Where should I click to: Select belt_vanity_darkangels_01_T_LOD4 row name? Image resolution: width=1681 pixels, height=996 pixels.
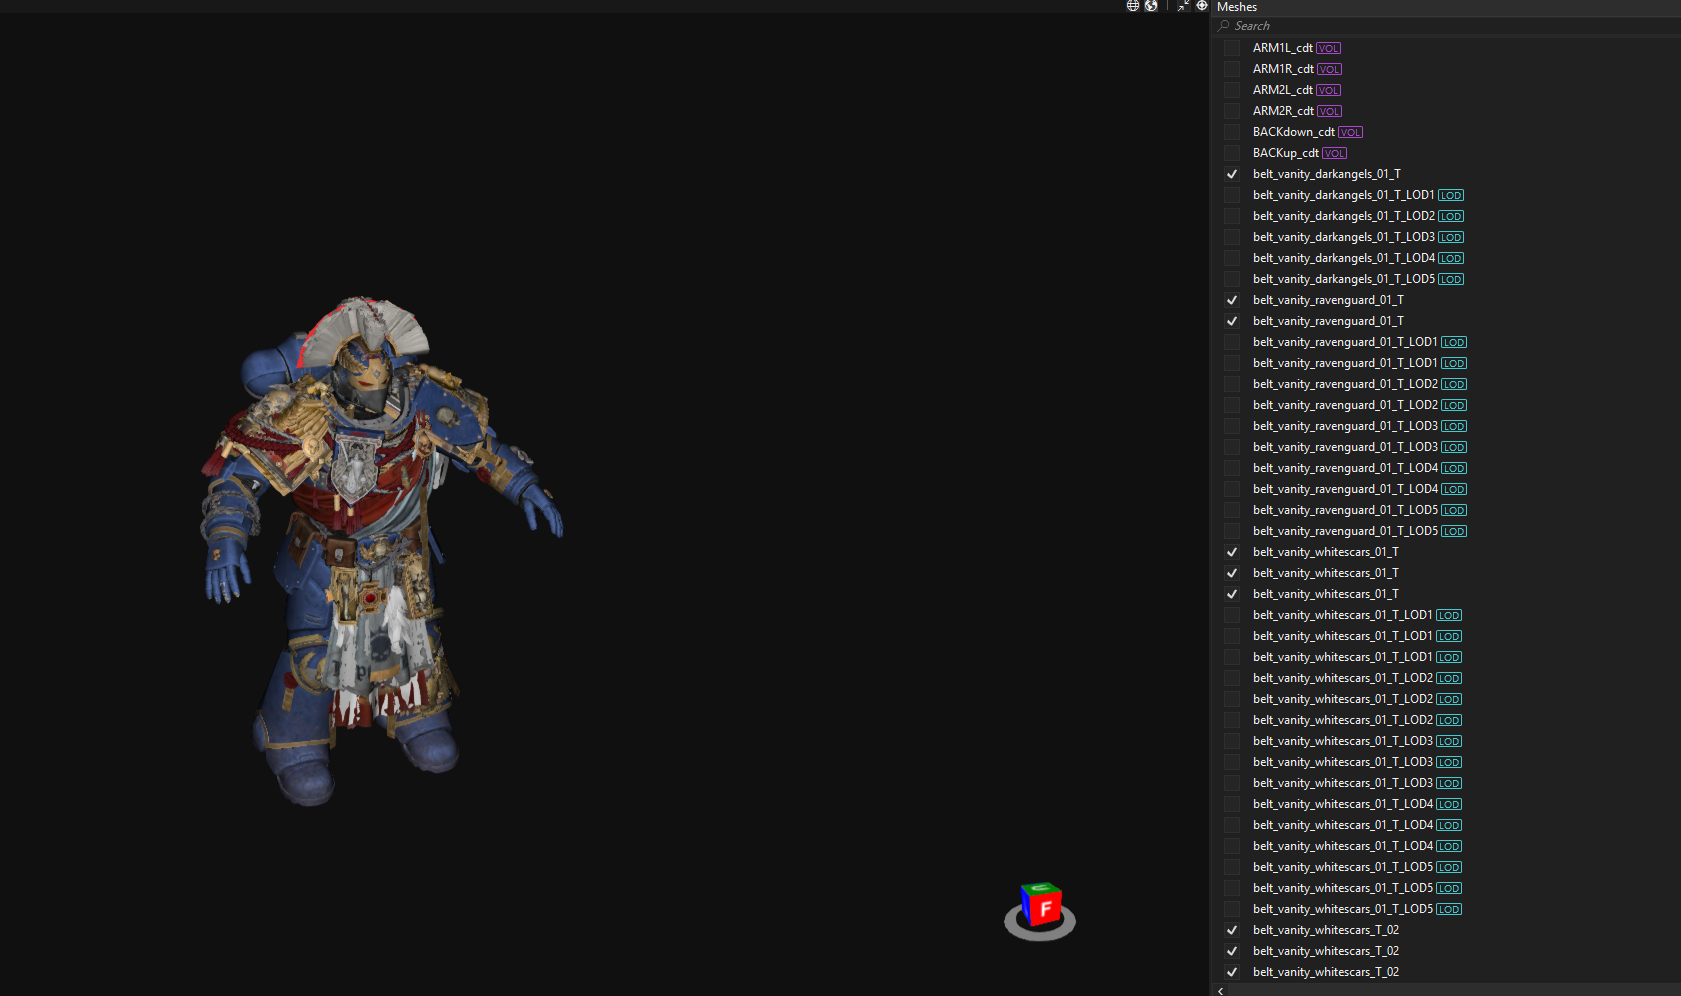1344,258
